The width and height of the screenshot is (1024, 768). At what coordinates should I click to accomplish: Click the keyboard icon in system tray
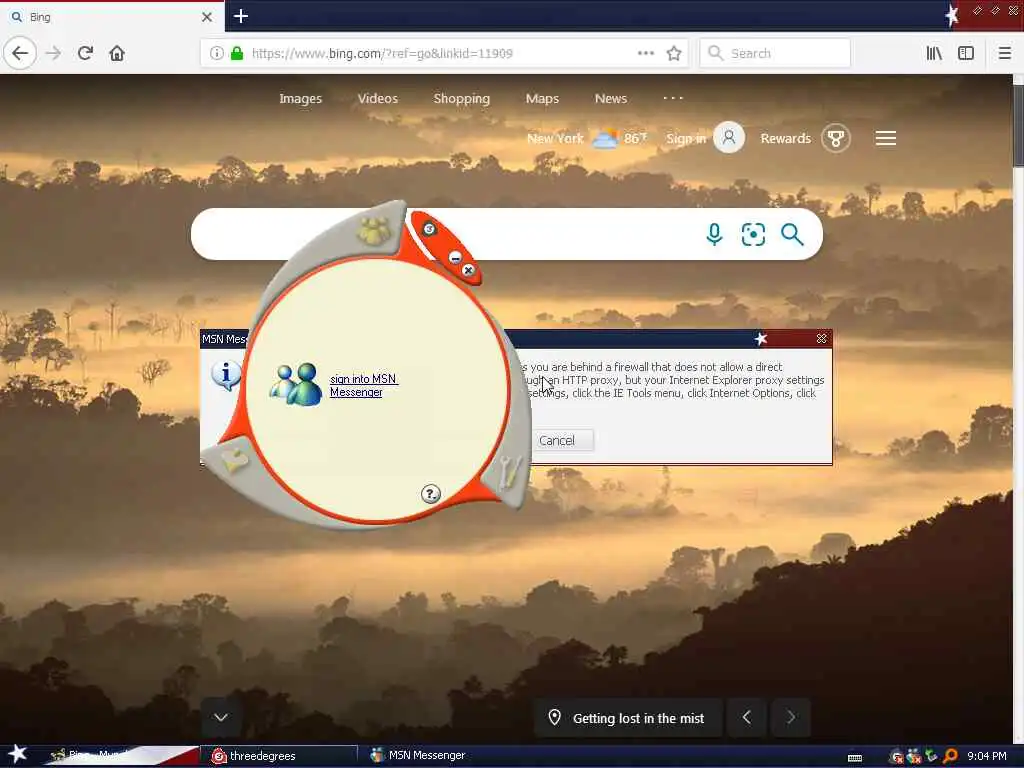[855, 758]
